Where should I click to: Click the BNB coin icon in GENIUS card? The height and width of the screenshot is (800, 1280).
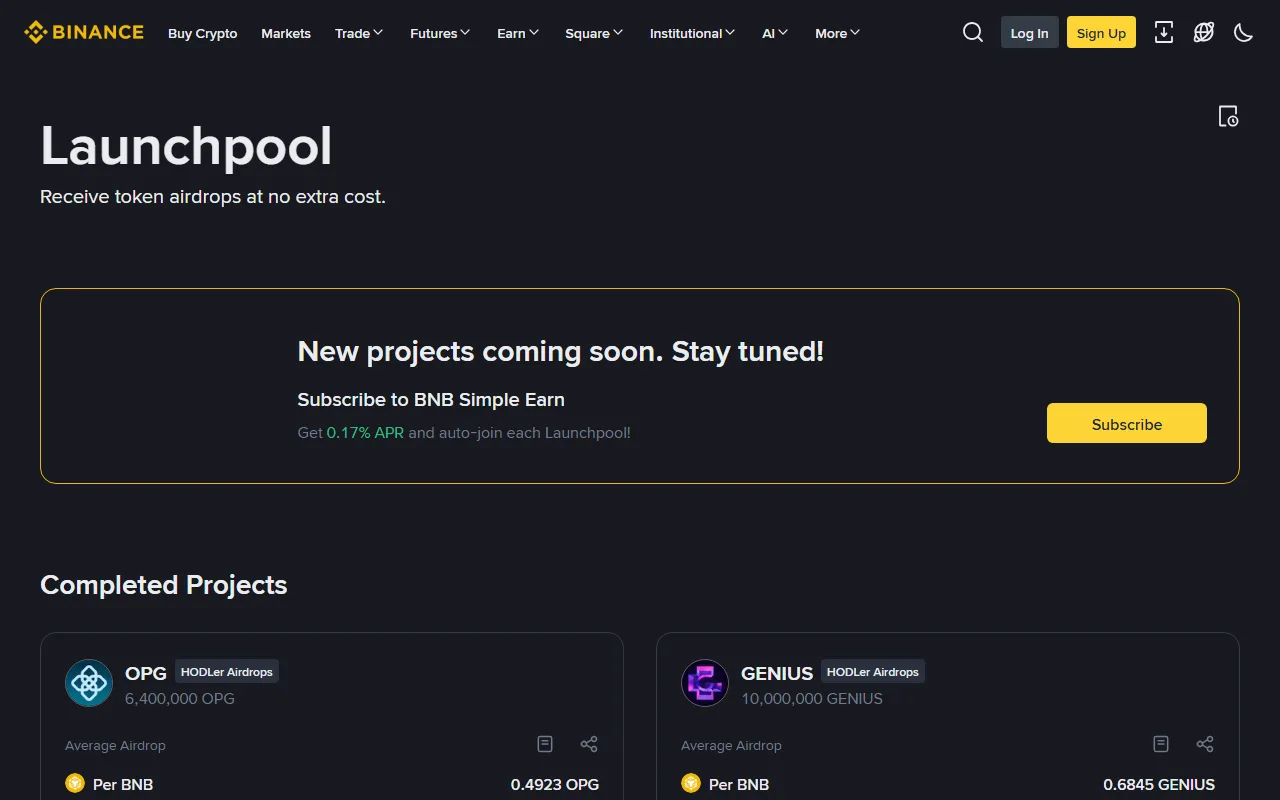(x=691, y=783)
